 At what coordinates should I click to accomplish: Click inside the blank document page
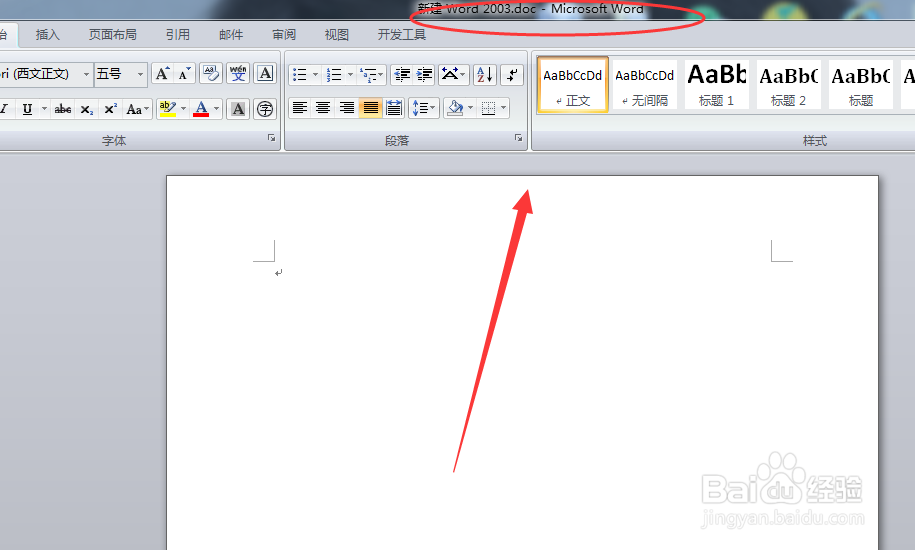click(522, 362)
